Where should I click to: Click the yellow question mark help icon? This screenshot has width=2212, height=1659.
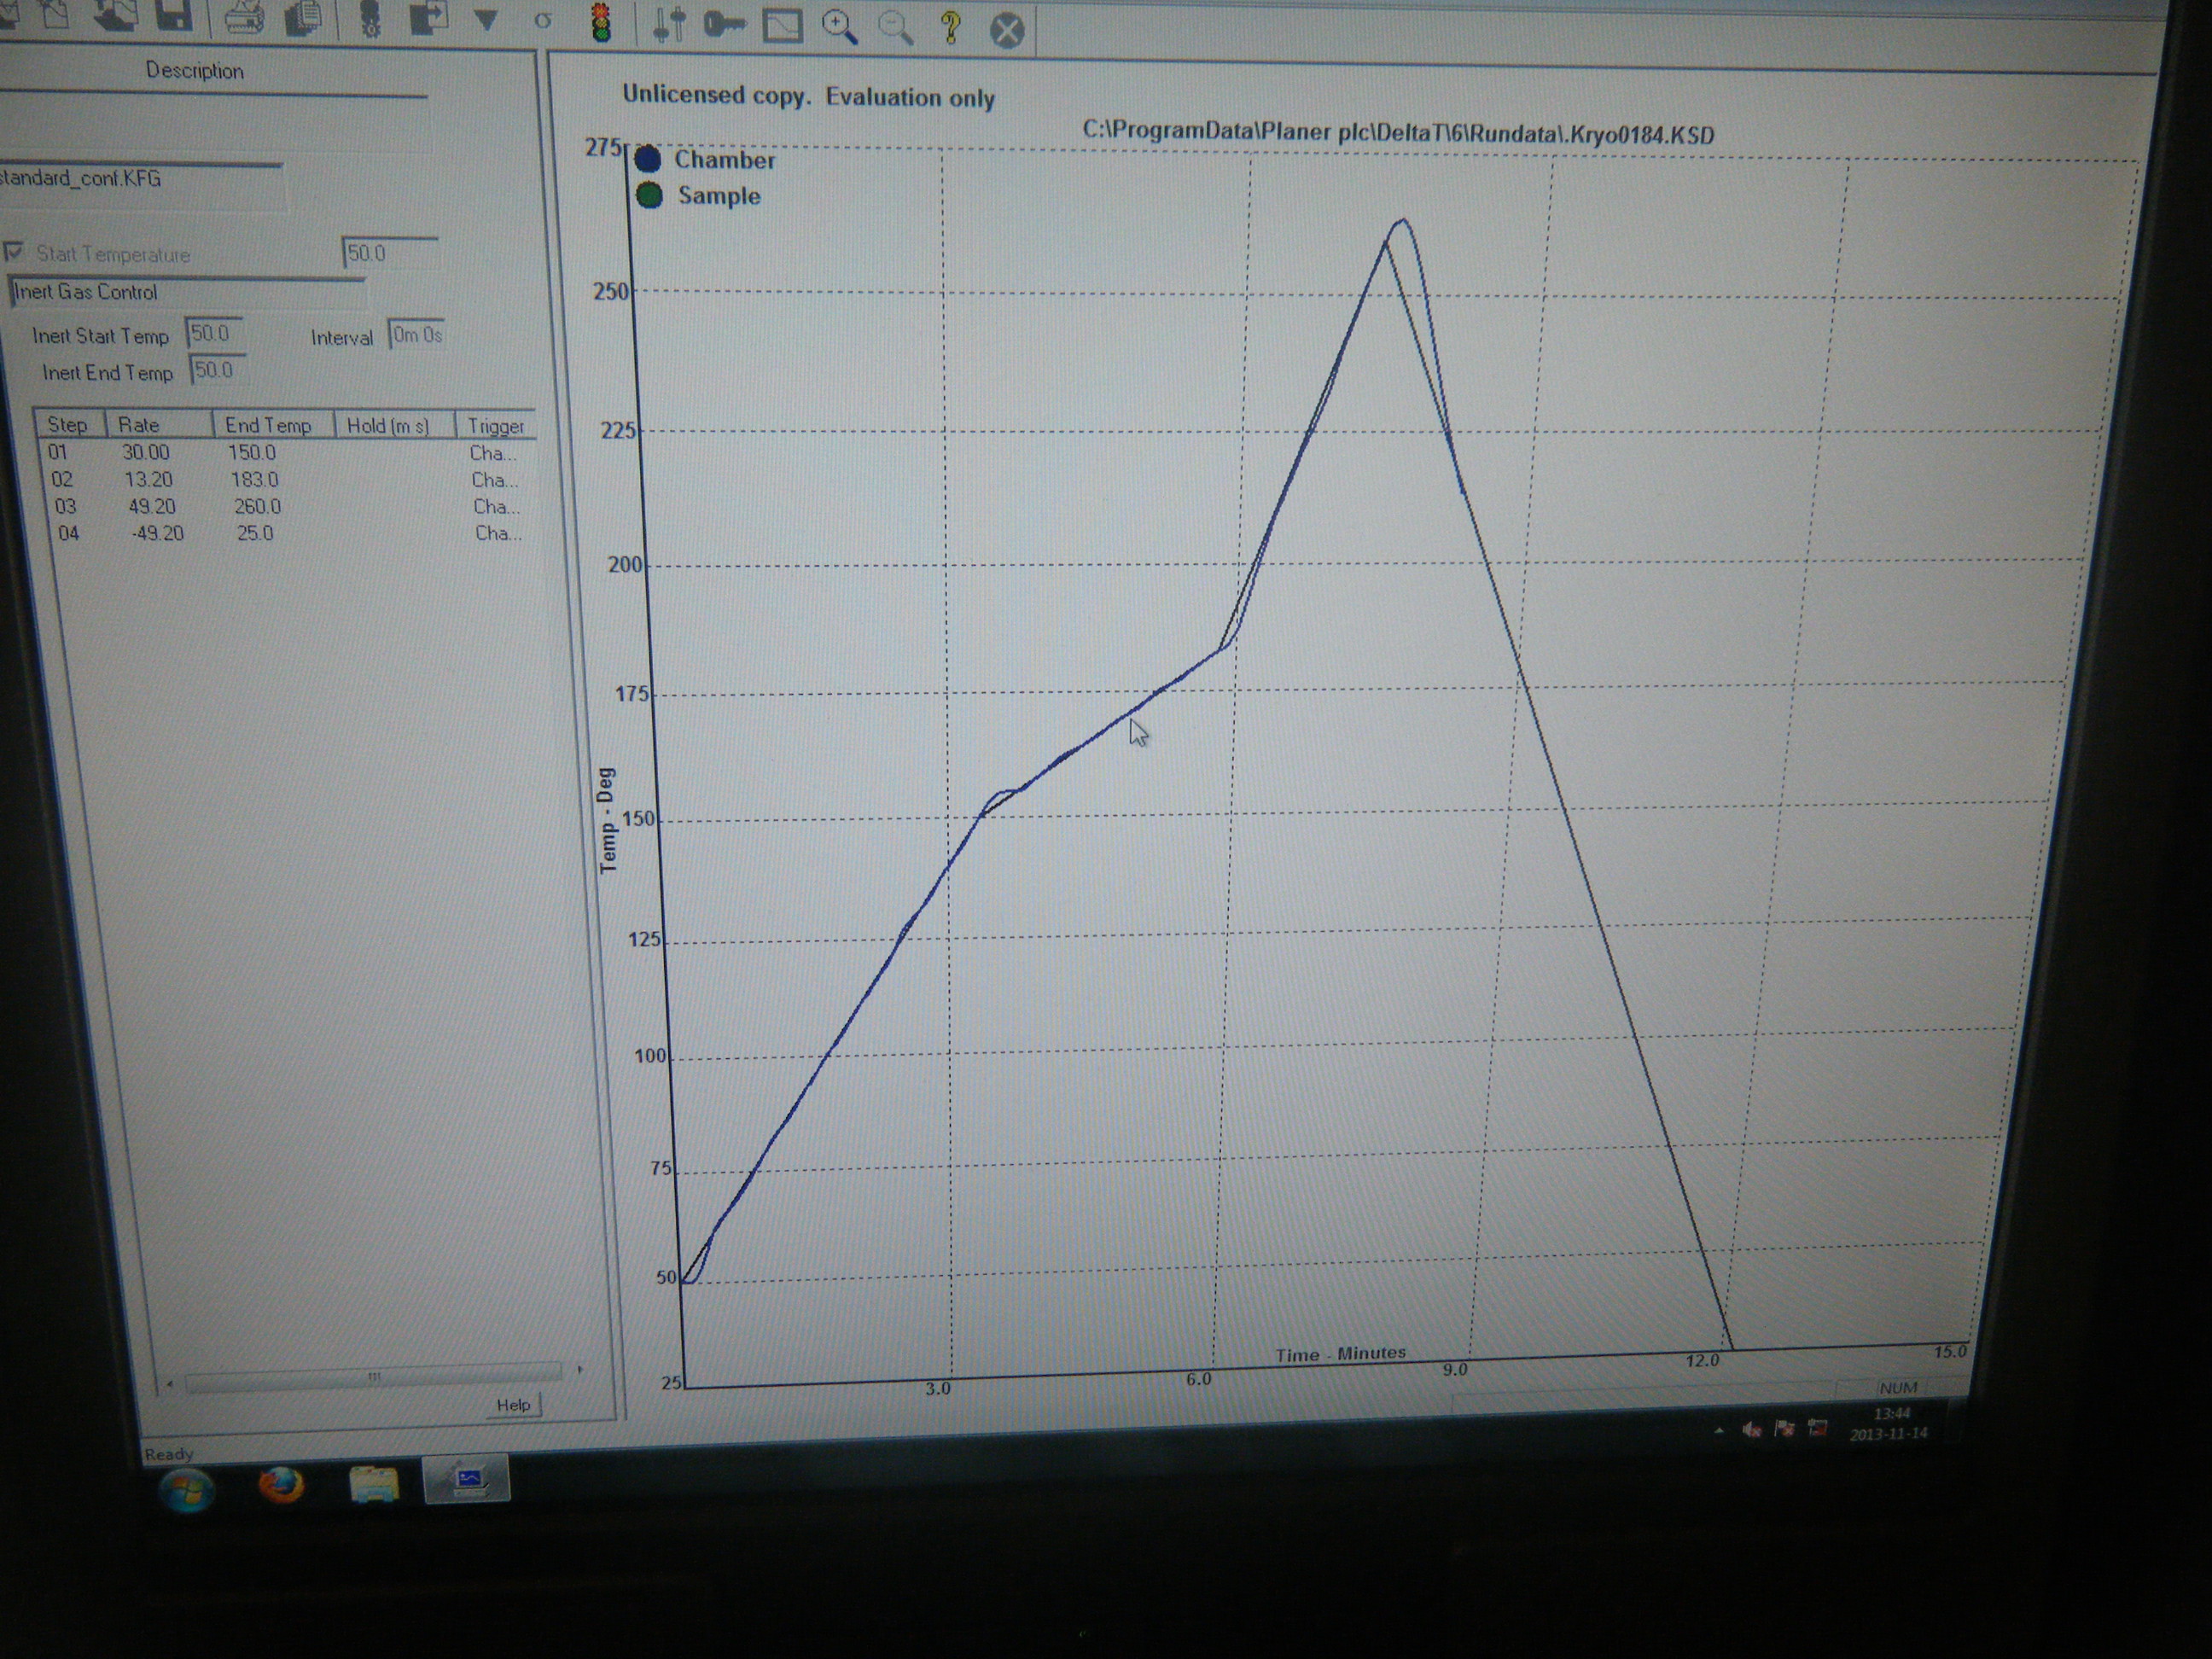pos(951,28)
